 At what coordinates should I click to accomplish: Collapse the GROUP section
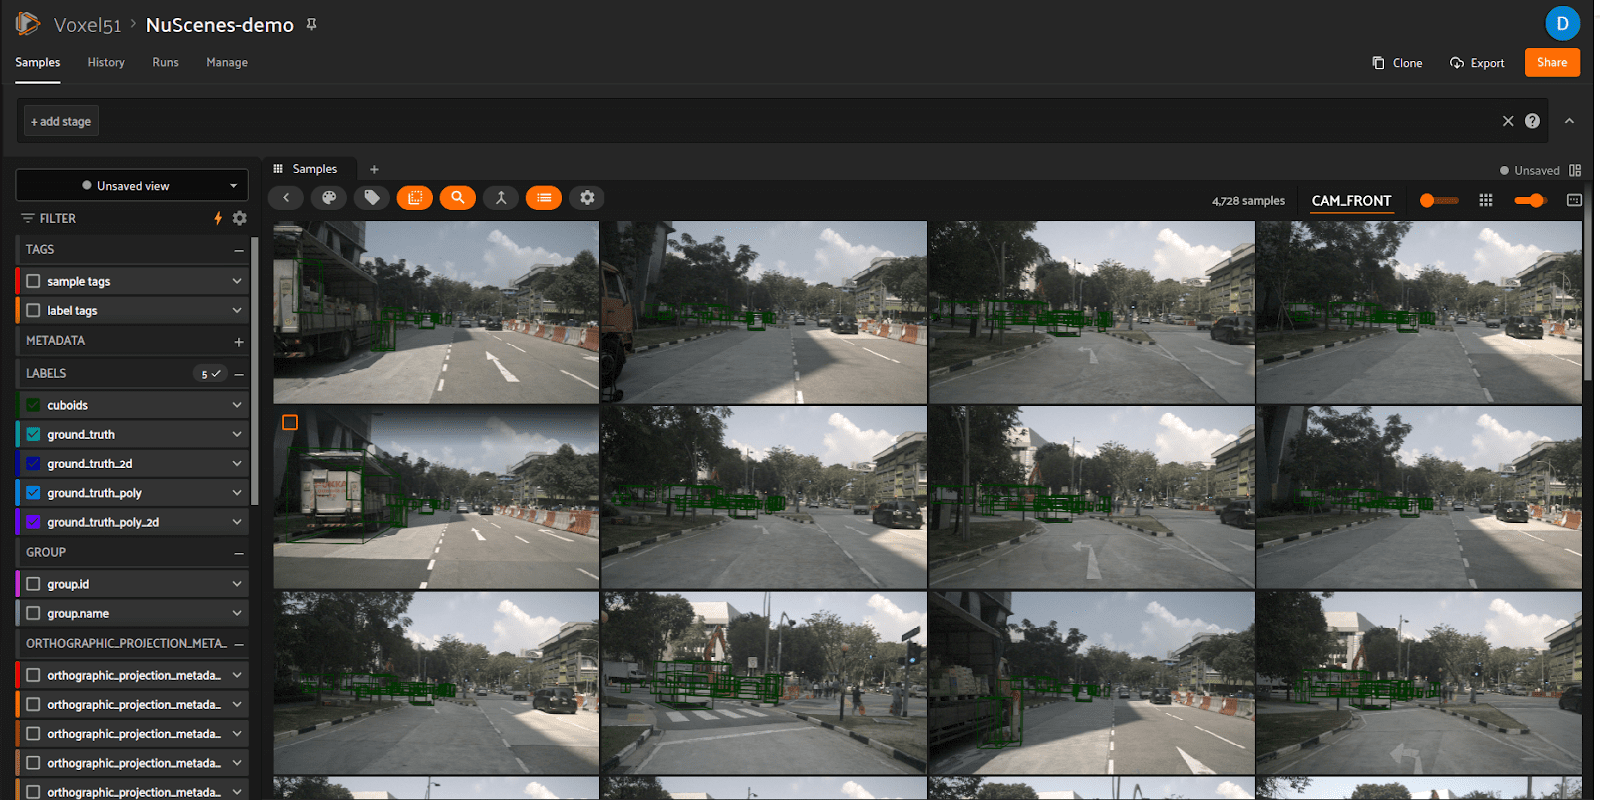[x=239, y=553]
